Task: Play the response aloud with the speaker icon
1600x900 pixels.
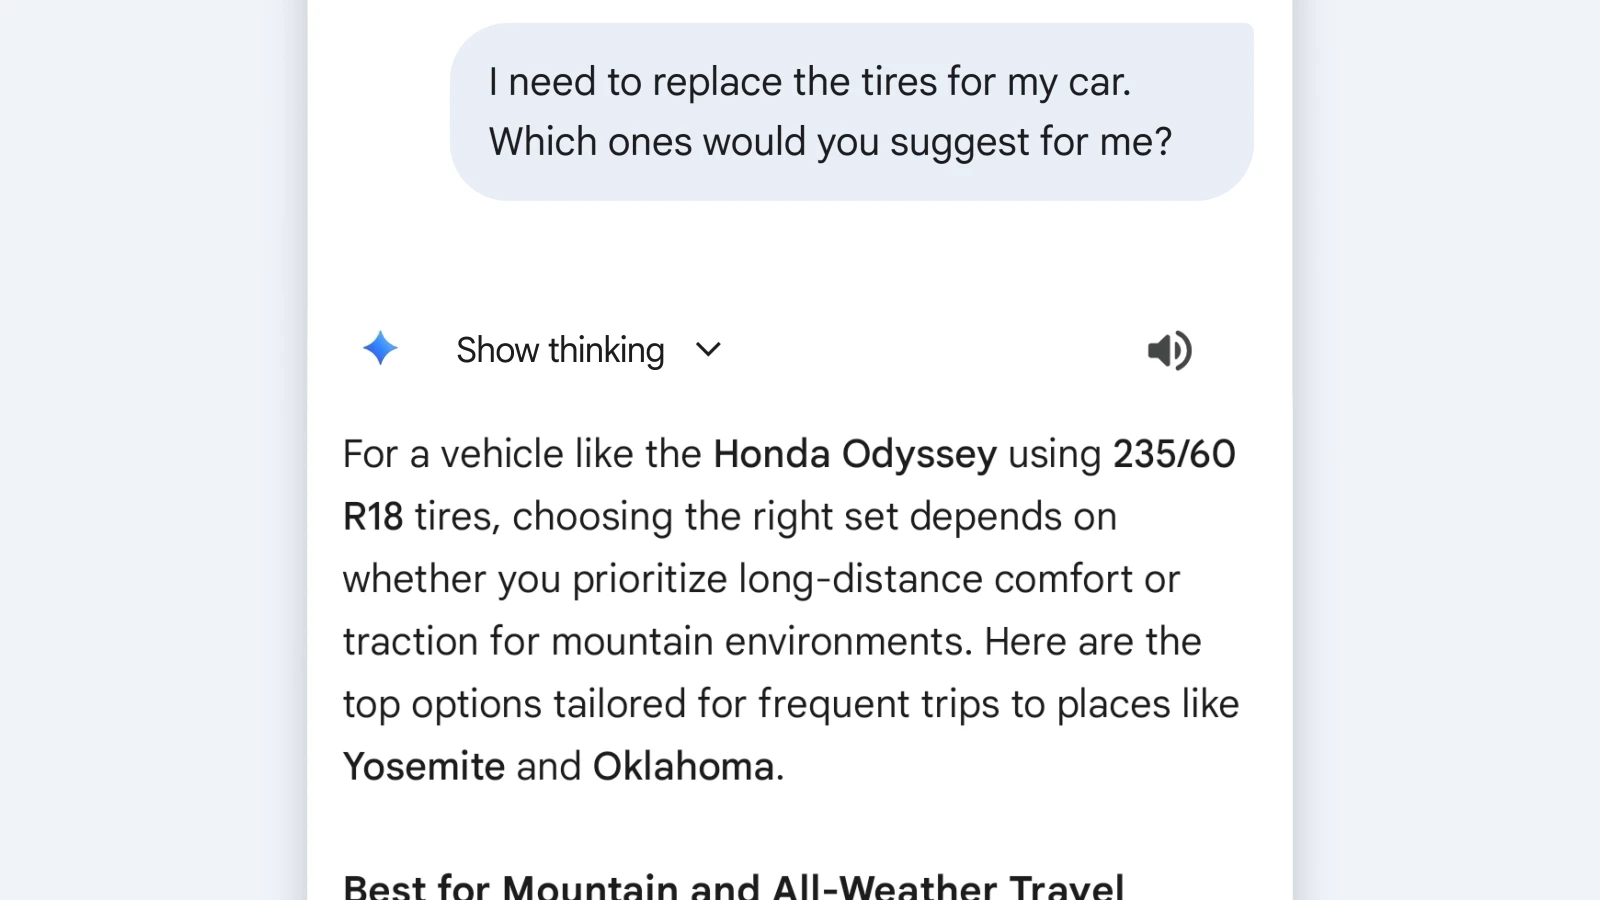Action: (x=1168, y=350)
